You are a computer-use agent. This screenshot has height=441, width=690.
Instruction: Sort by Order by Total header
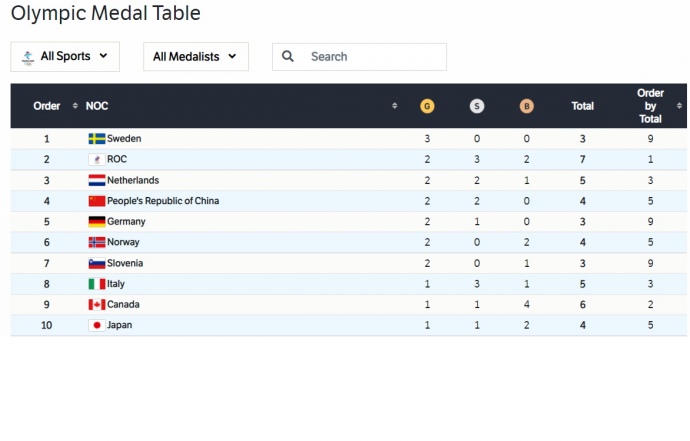click(650, 106)
